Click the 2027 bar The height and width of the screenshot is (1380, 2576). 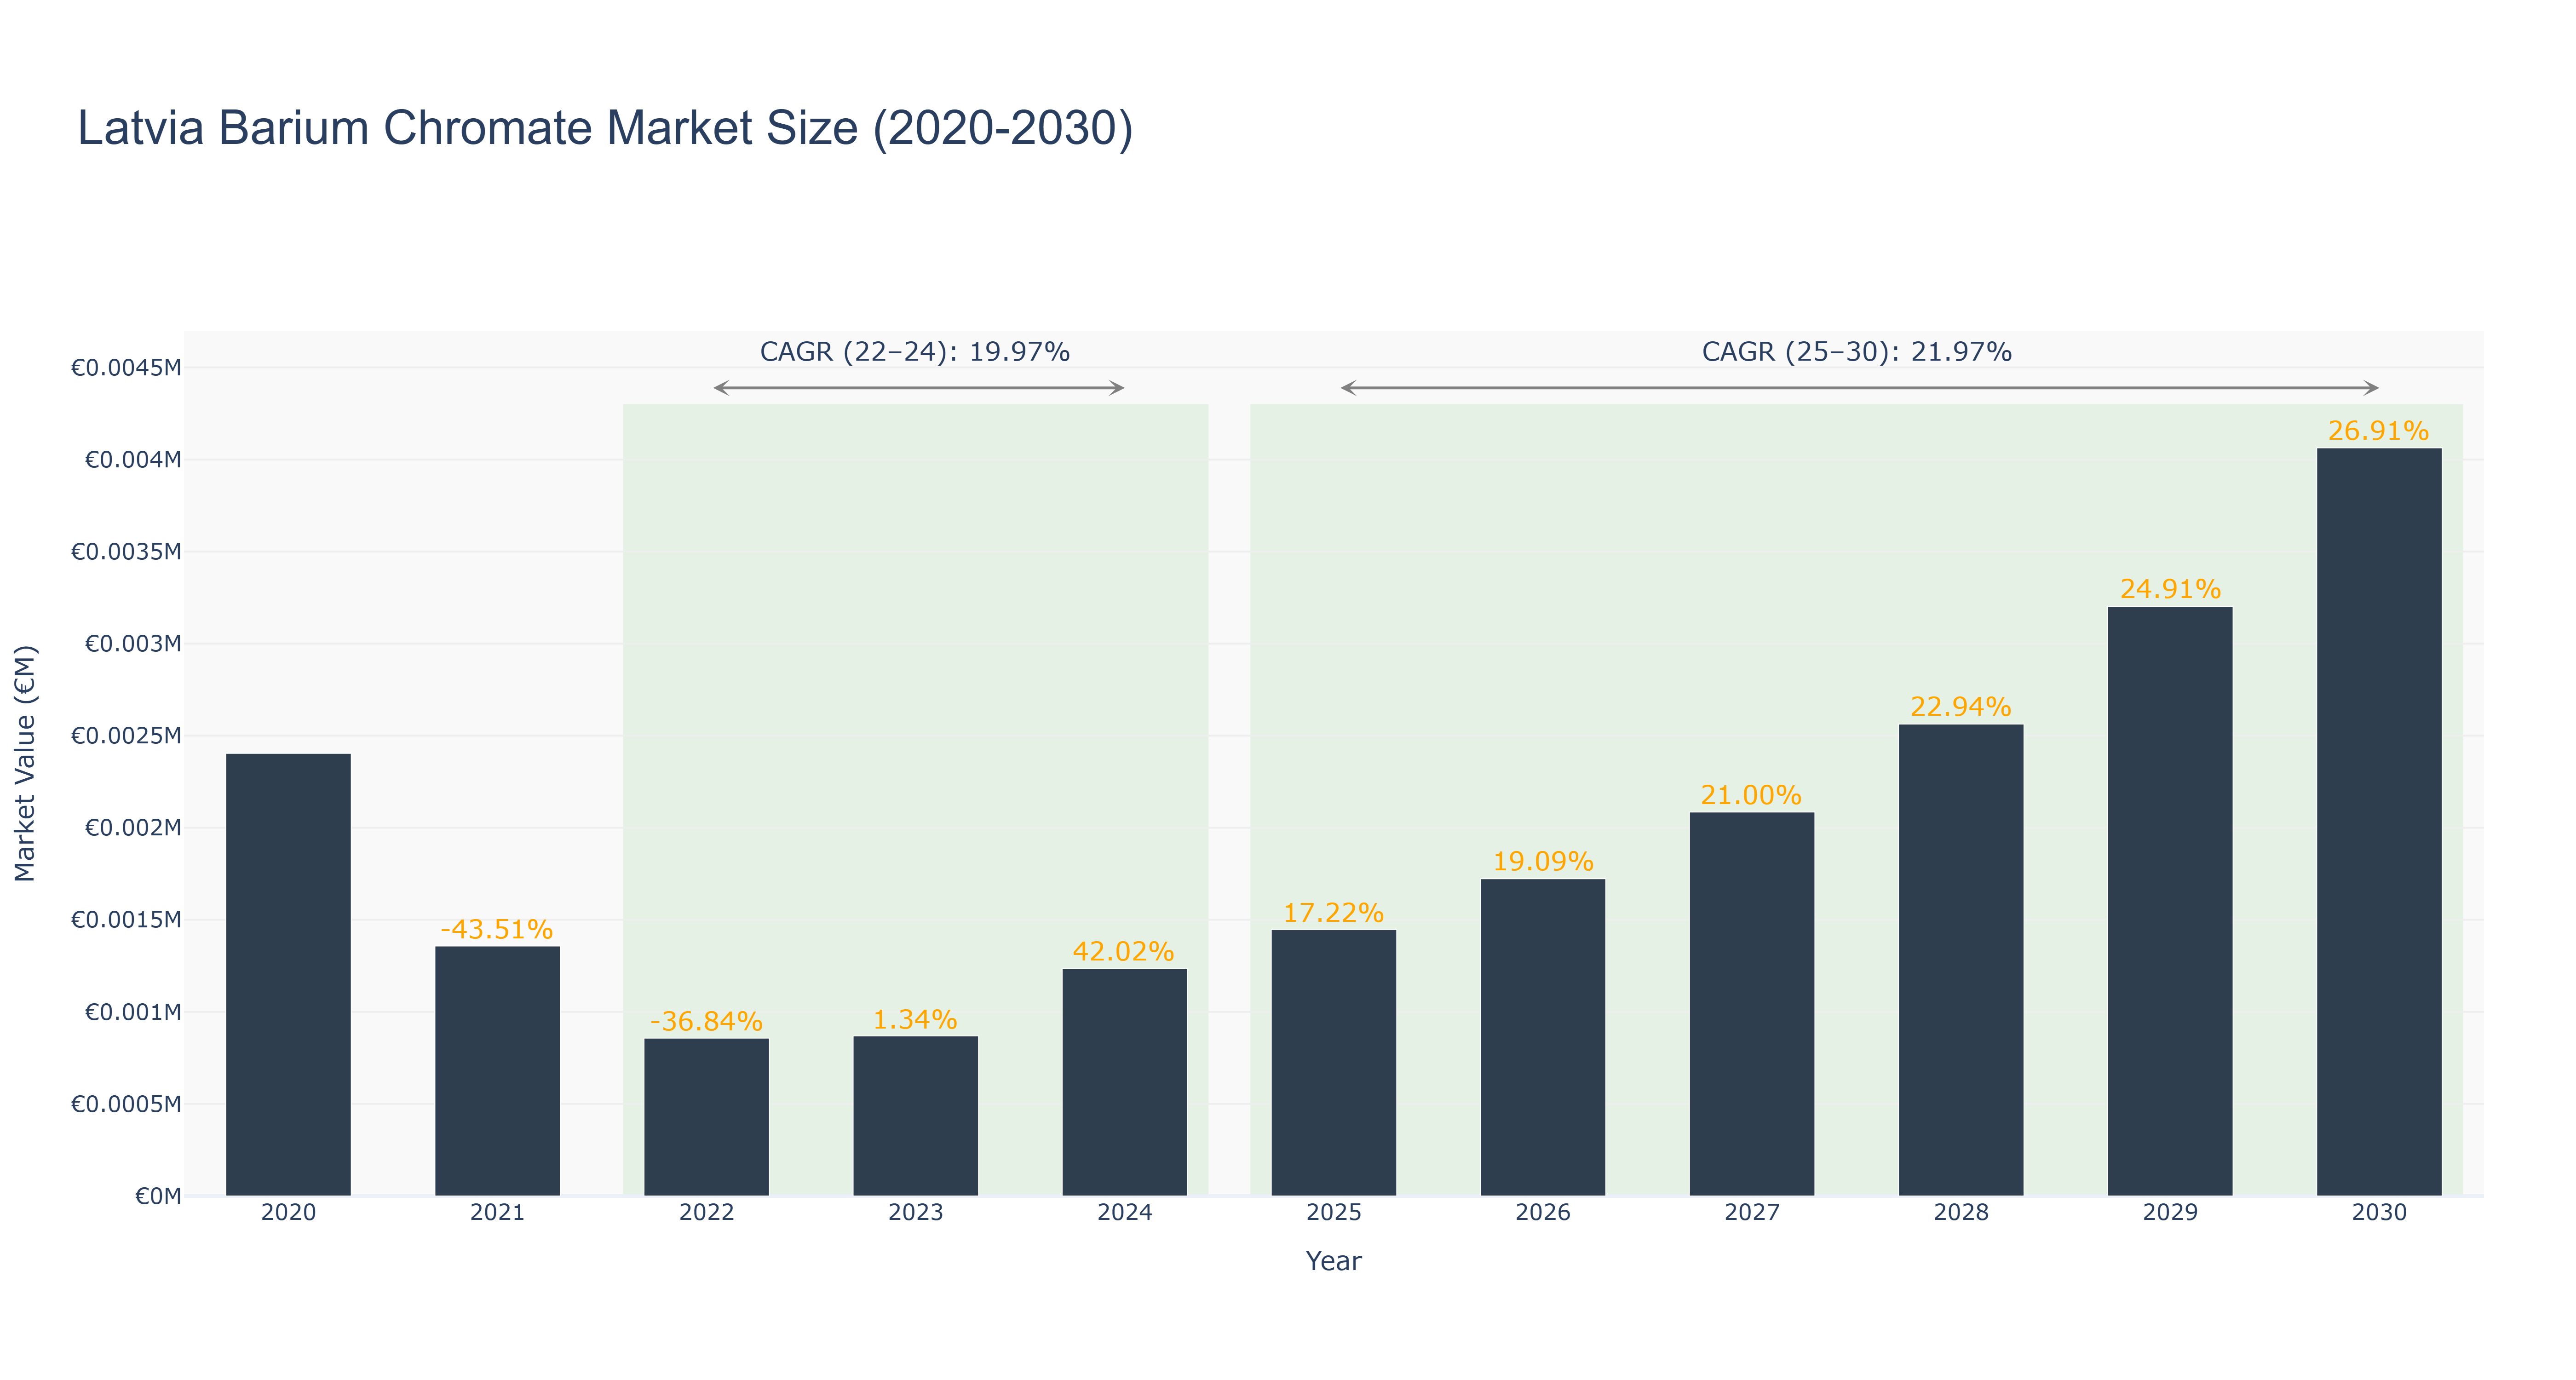tap(1751, 1004)
